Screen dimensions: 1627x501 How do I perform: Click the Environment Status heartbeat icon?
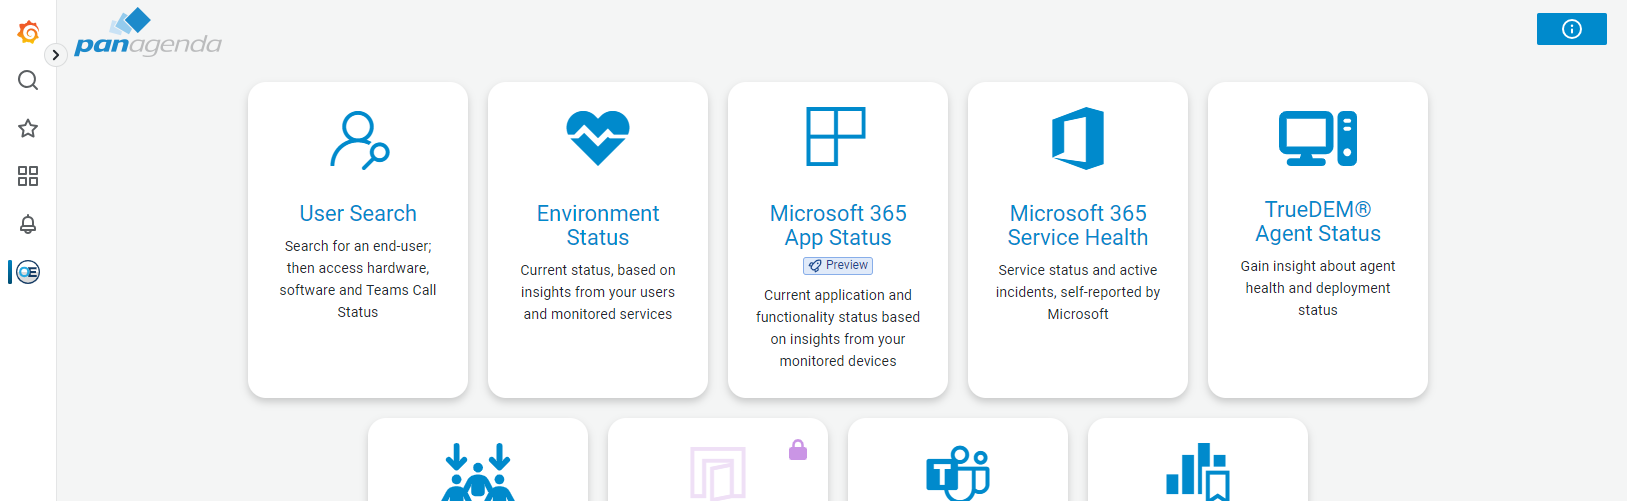pos(598,138)
